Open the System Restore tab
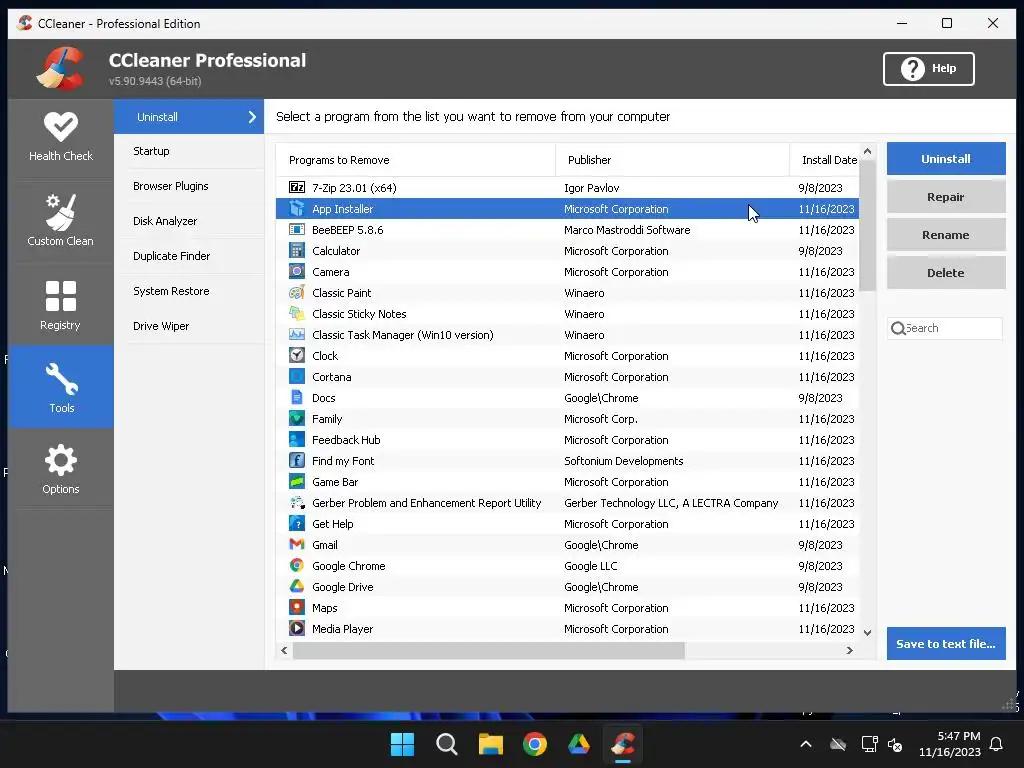This screenshot has width=1024, height=768. point(189,291)
